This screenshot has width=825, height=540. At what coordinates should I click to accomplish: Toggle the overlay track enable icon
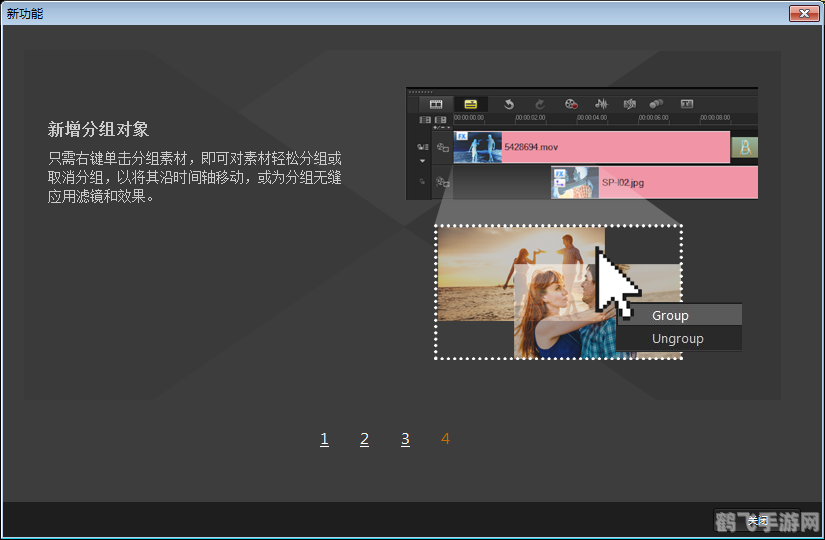coord(442,183)
